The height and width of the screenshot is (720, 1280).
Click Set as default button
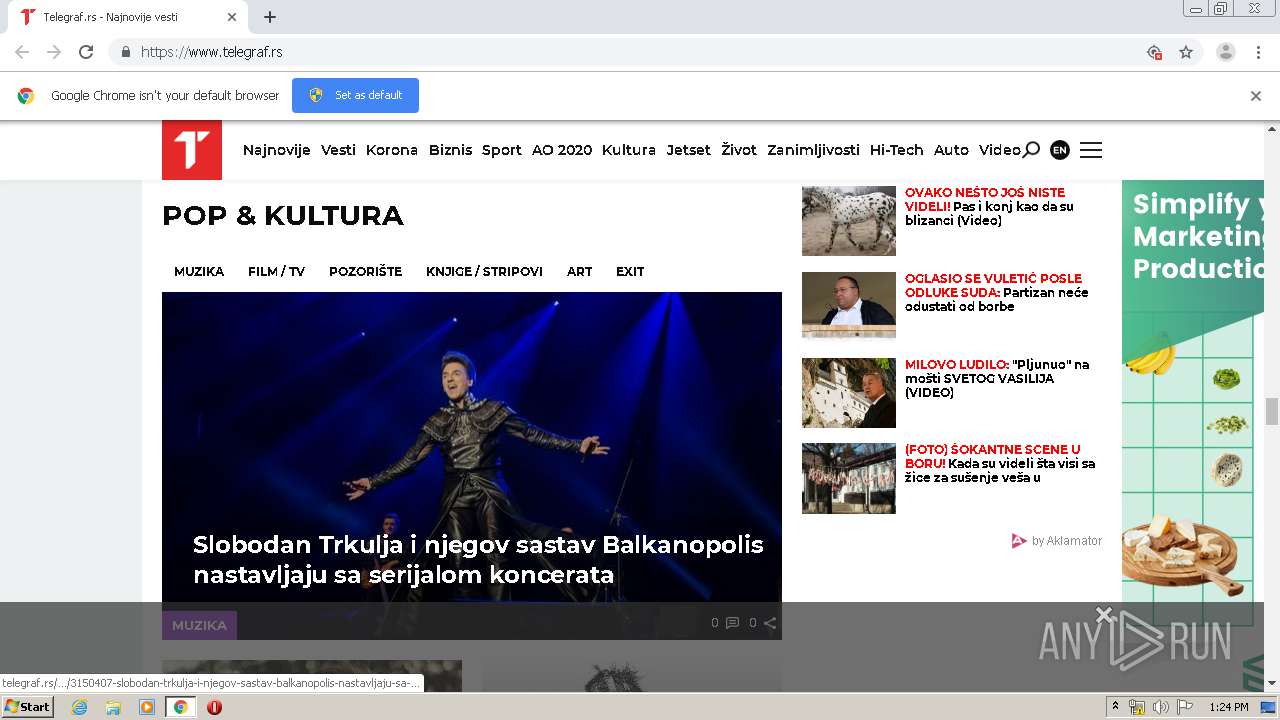[x=355, y=95]
